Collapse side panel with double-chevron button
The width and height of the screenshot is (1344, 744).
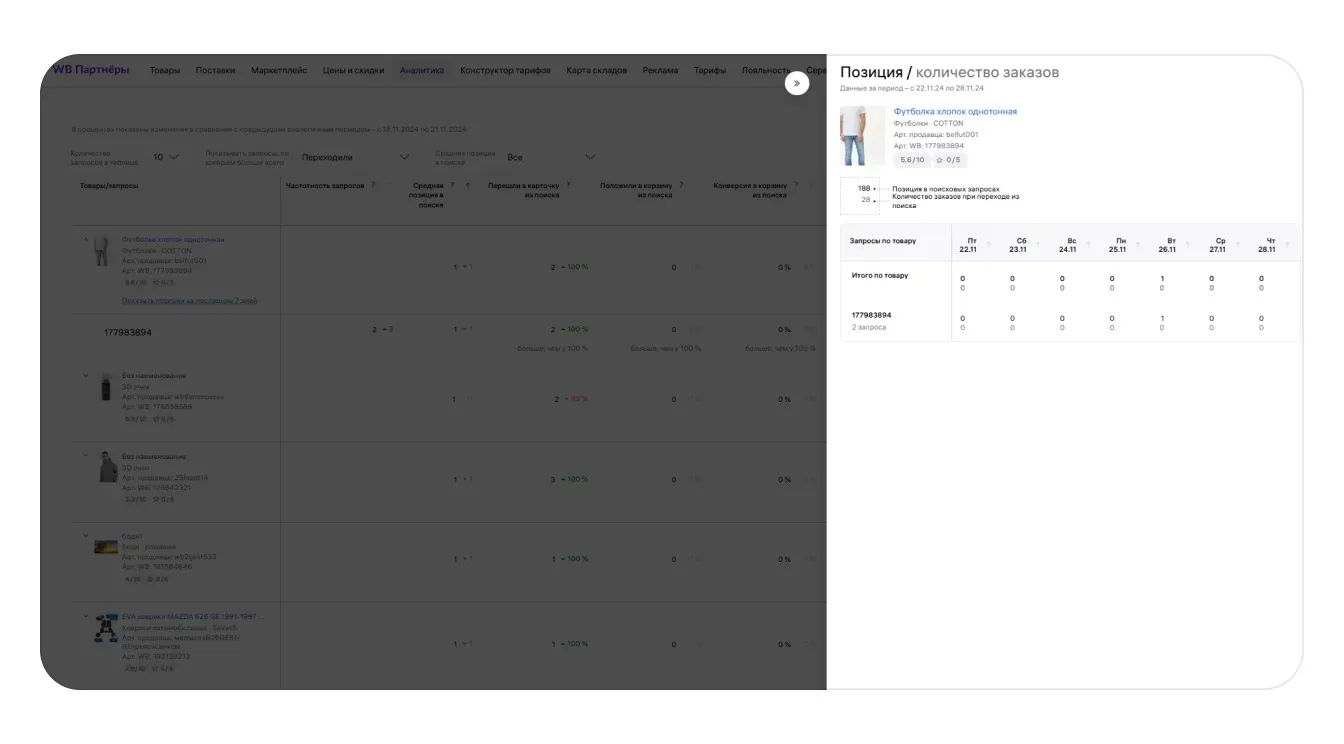(797, 84)
